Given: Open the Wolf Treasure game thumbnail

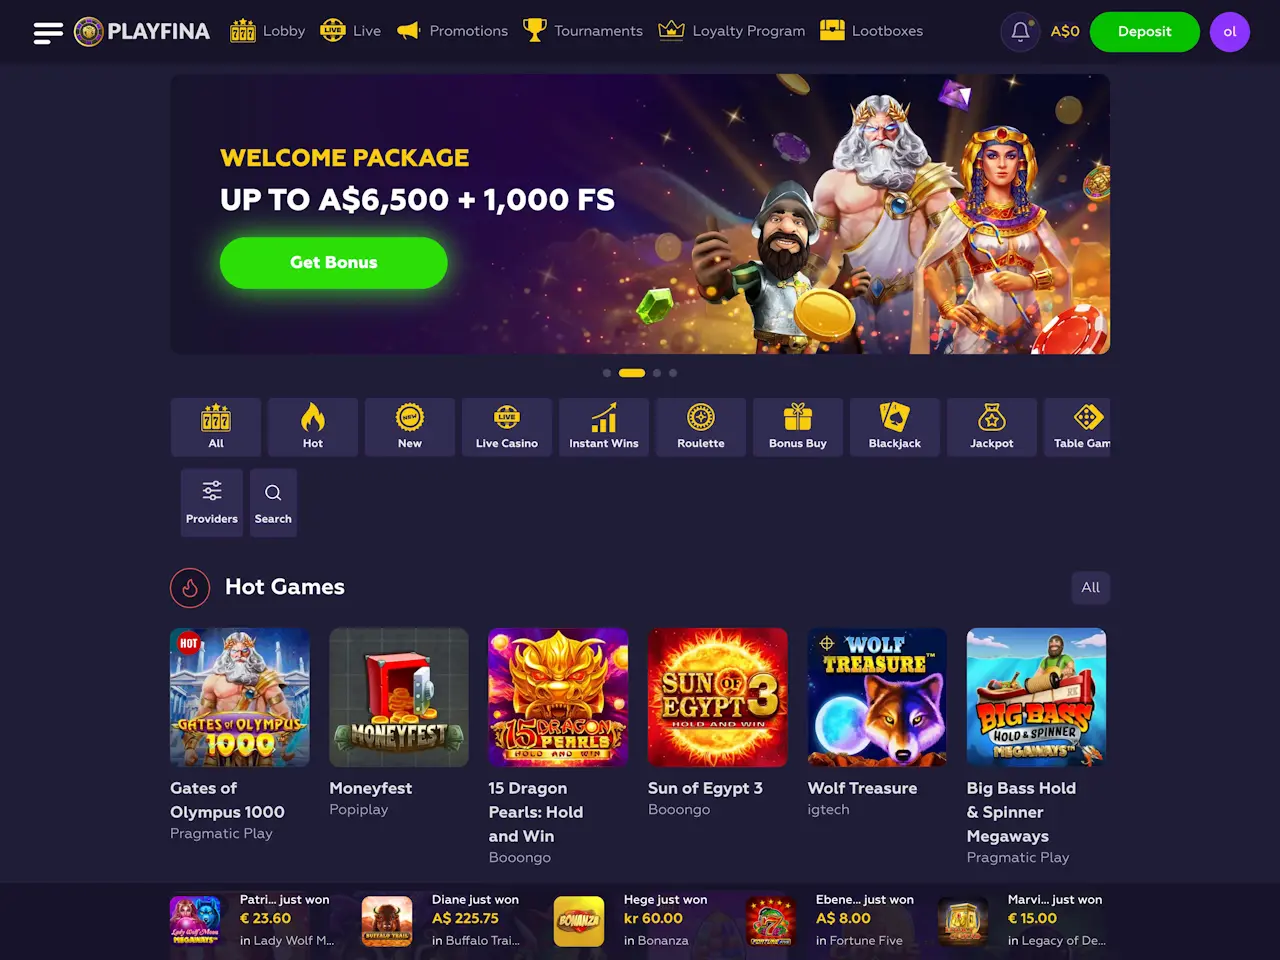Looking at the screenshot, I should (877, 697).
